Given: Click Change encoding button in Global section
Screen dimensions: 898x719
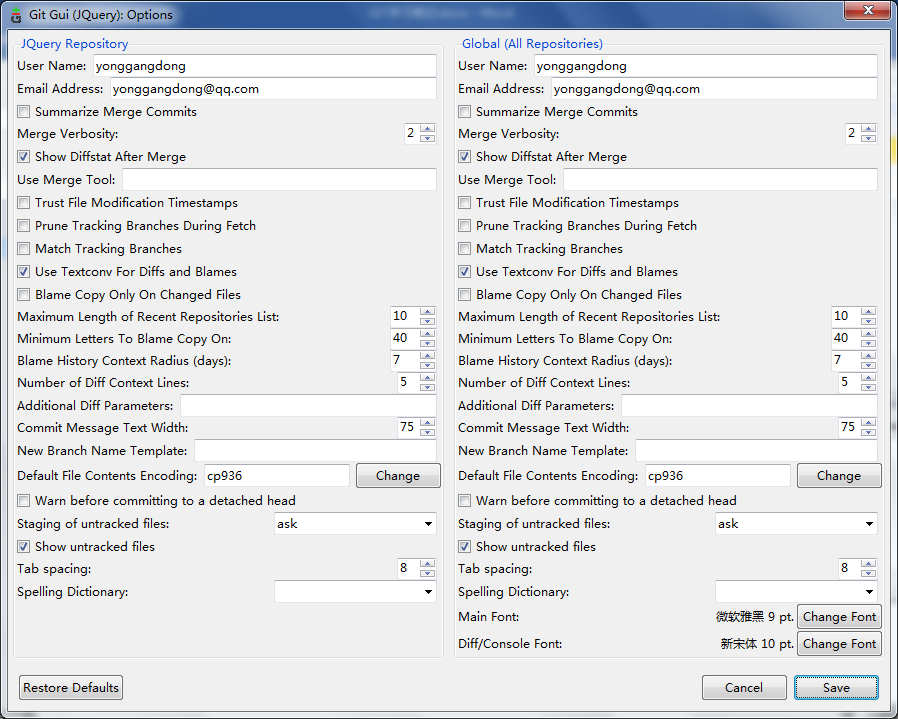Looking at the screenshot, I should pyautogui.click(x=839, y=476).
